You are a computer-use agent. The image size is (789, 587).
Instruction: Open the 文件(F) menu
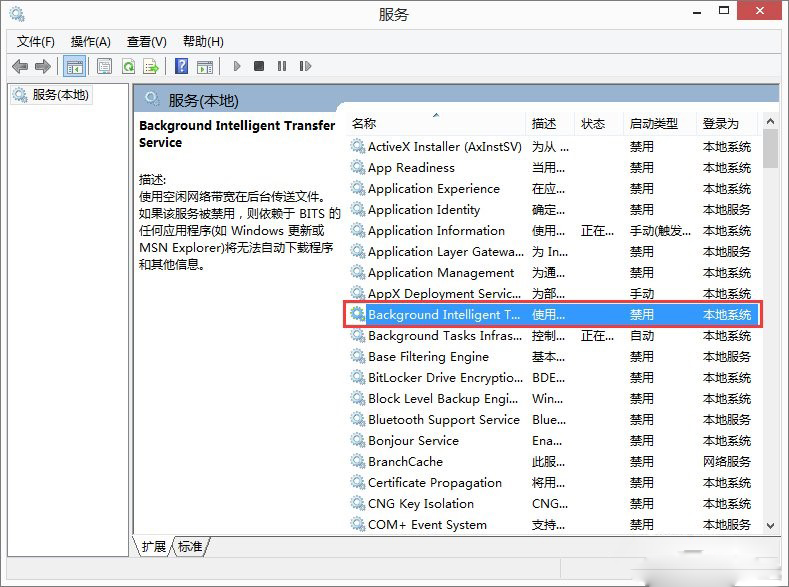[36, 41]
